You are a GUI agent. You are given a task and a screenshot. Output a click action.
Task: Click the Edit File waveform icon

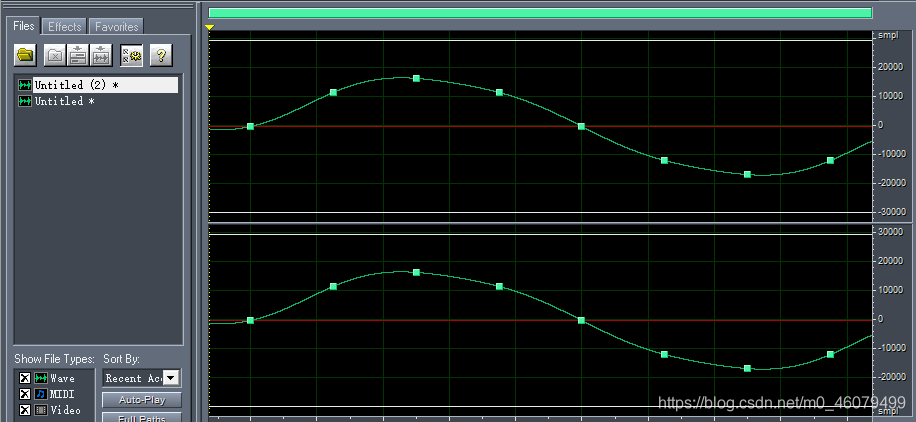click(x=102, y=56)
